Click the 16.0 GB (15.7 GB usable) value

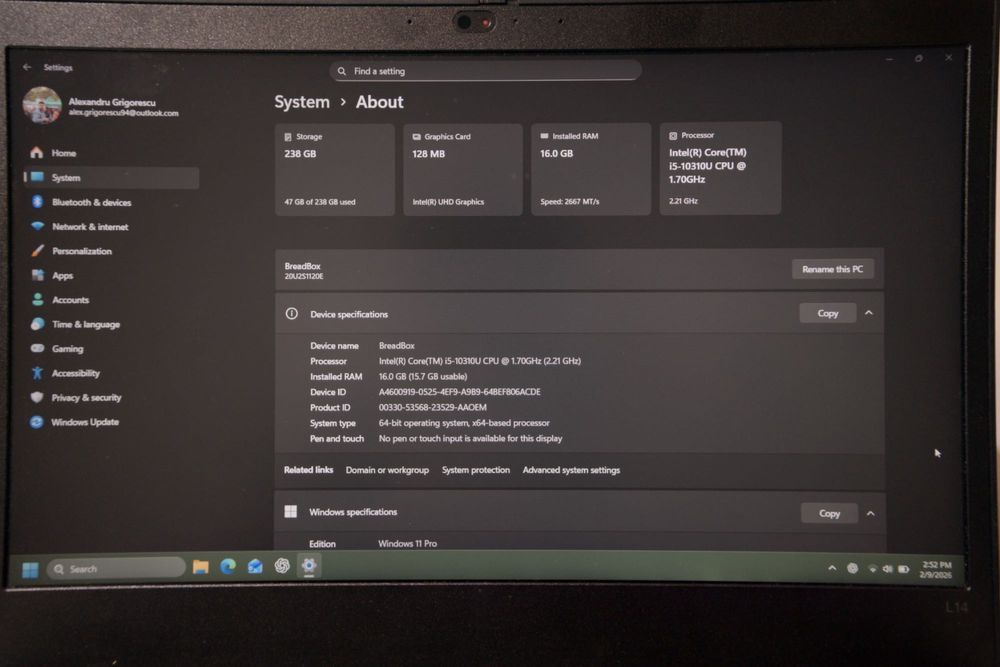point(423,377)
